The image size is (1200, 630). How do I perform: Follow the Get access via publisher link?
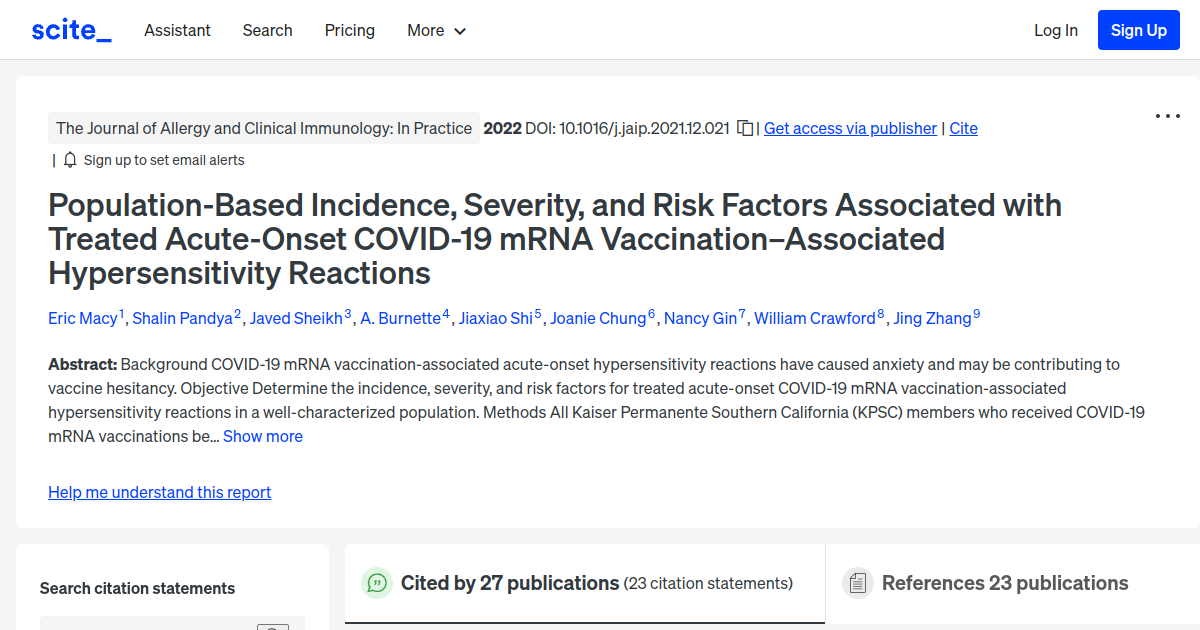point(849,128)
